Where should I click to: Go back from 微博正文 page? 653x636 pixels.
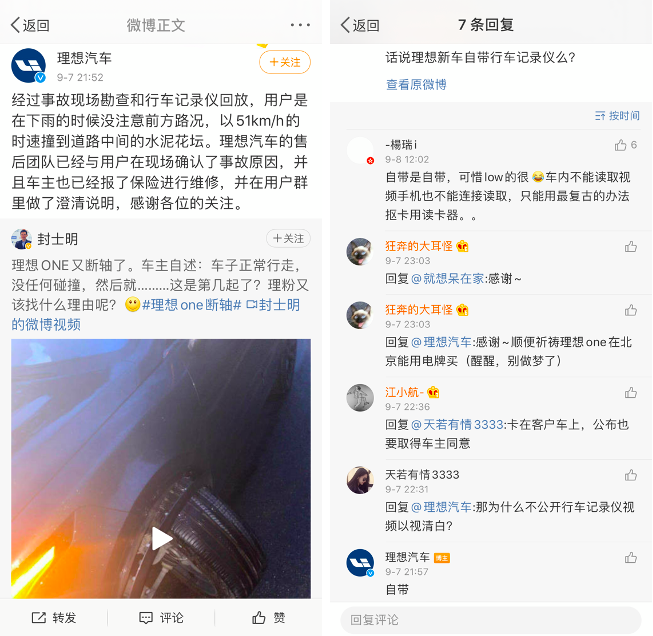[x=30, y=25]
